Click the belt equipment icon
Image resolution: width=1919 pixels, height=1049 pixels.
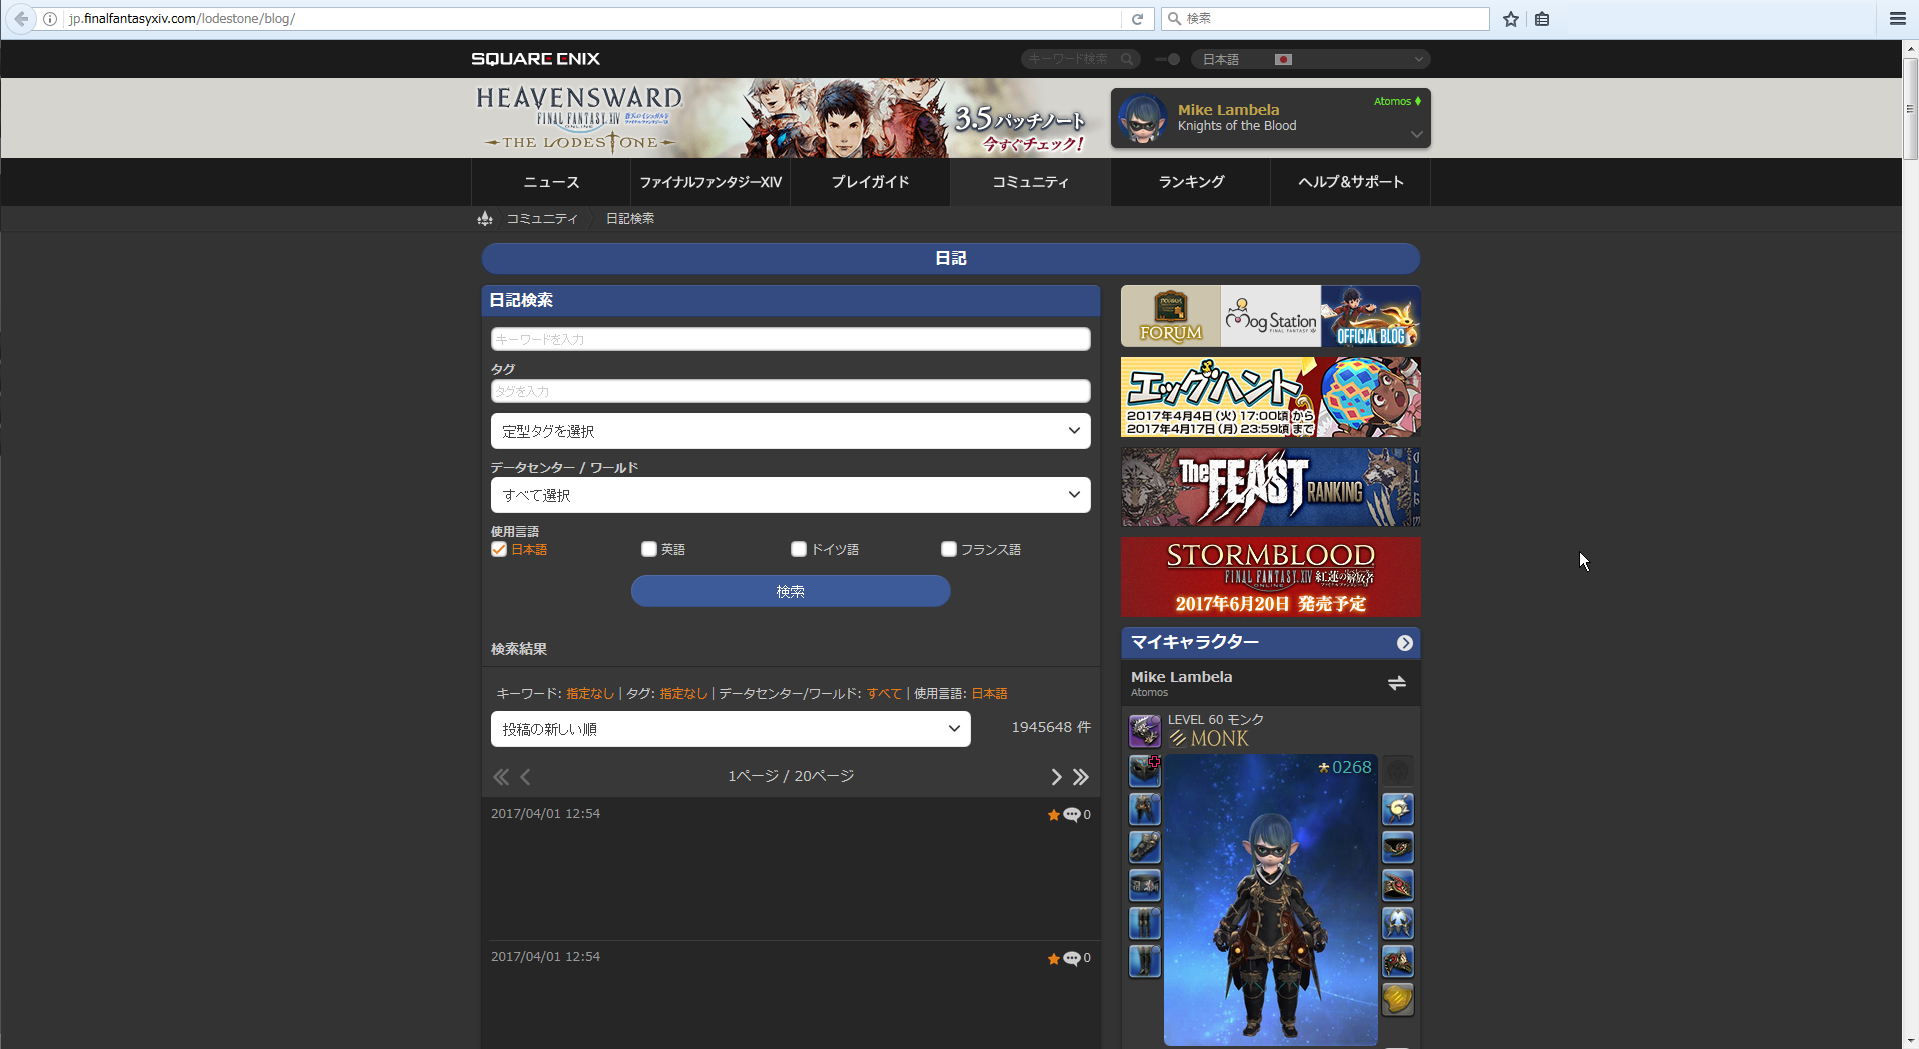(x=1145, y=885)
